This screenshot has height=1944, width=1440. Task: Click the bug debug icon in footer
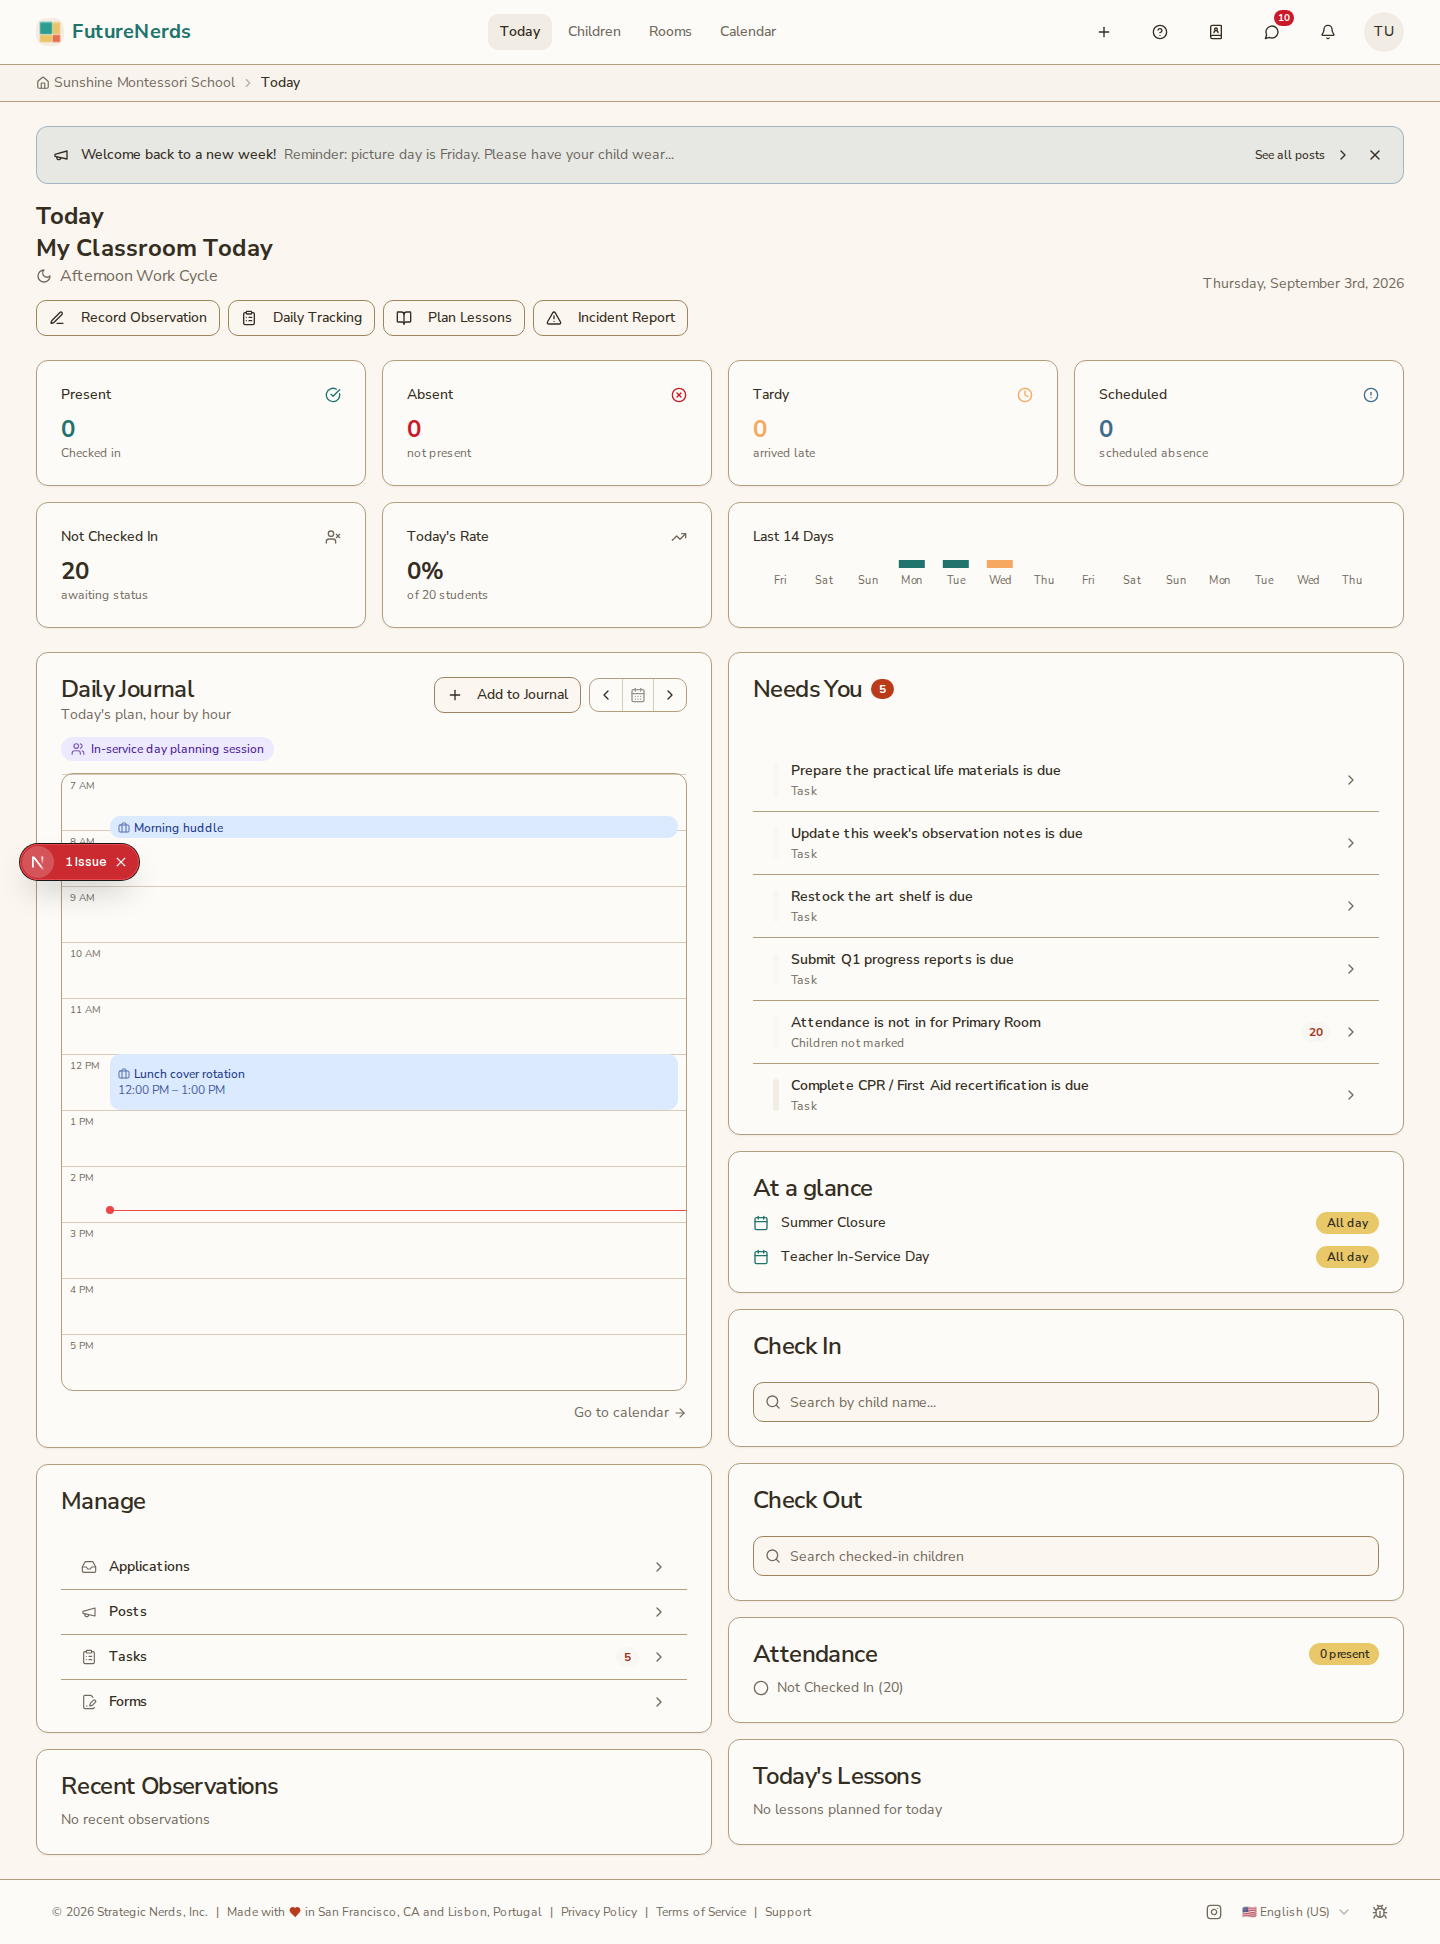click(x=1380, y=1912)
